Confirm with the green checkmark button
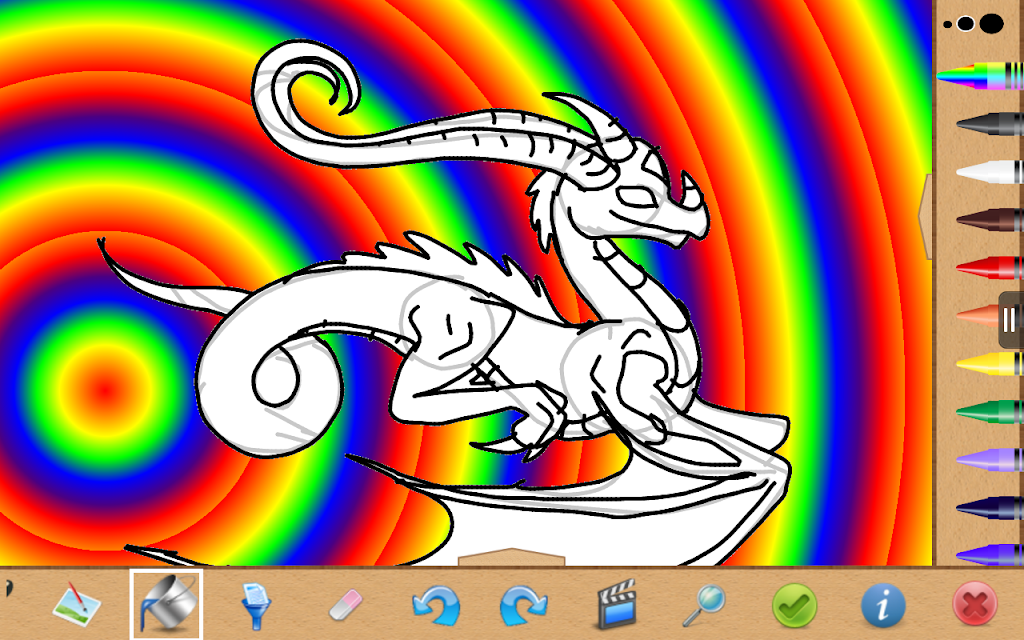Screen dimensions: 1024x640 (794, 605)
